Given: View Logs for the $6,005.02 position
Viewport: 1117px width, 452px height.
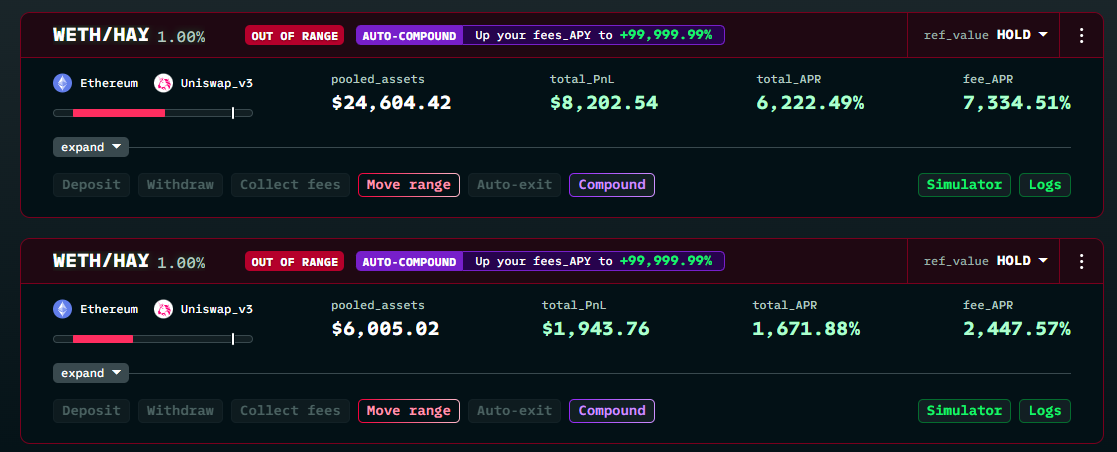Looking at the screenshot, I should click(1045, 411).
